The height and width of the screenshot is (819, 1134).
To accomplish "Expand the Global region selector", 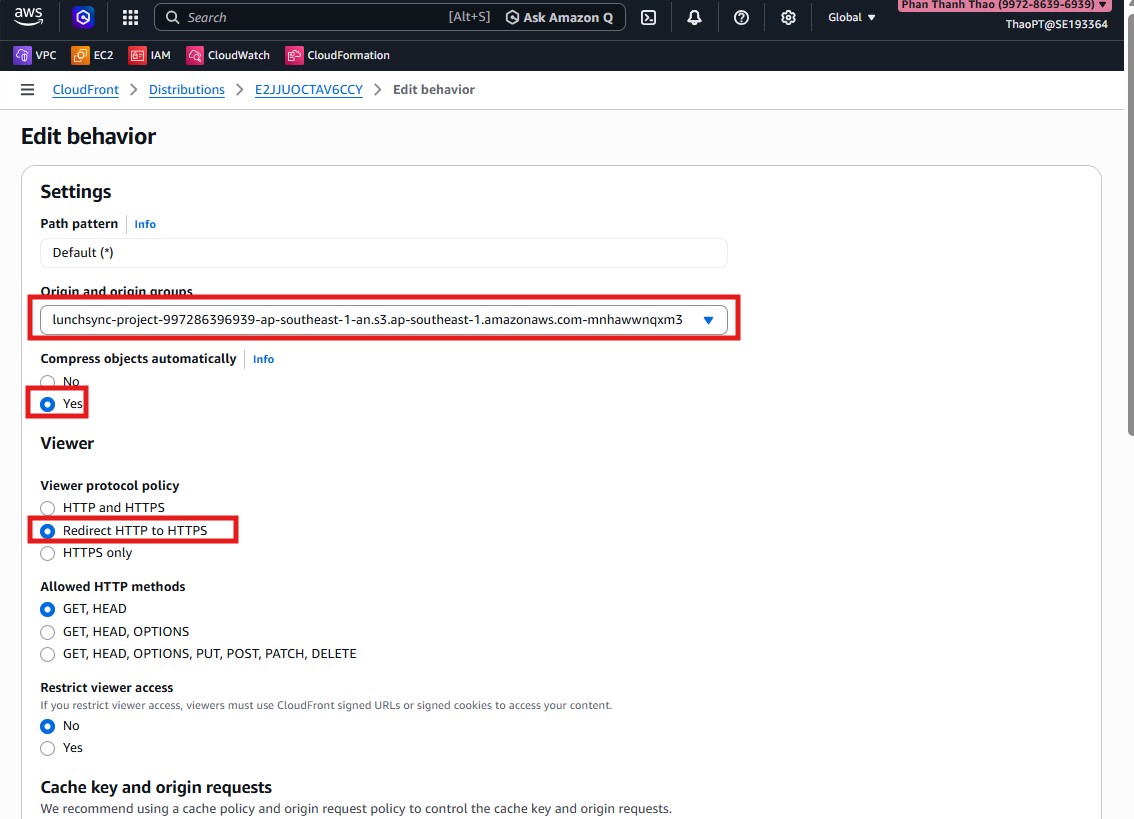I will (849, 17).
